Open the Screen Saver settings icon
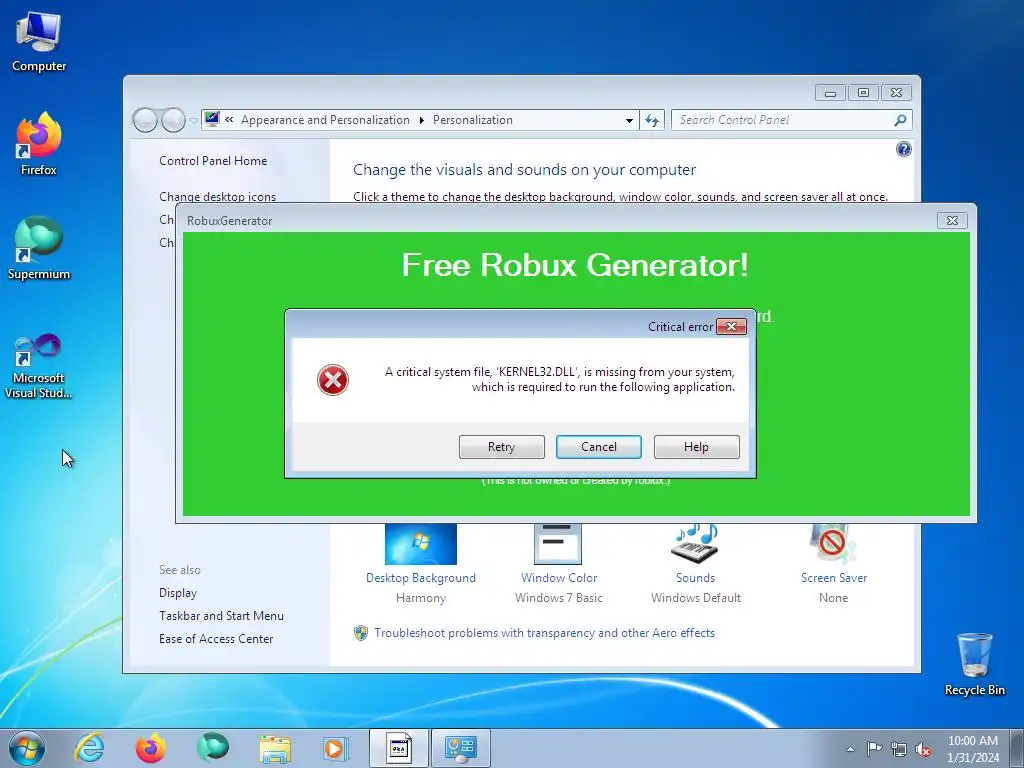The height and width of the screenshot is (768, 1024). coord(833,552)
